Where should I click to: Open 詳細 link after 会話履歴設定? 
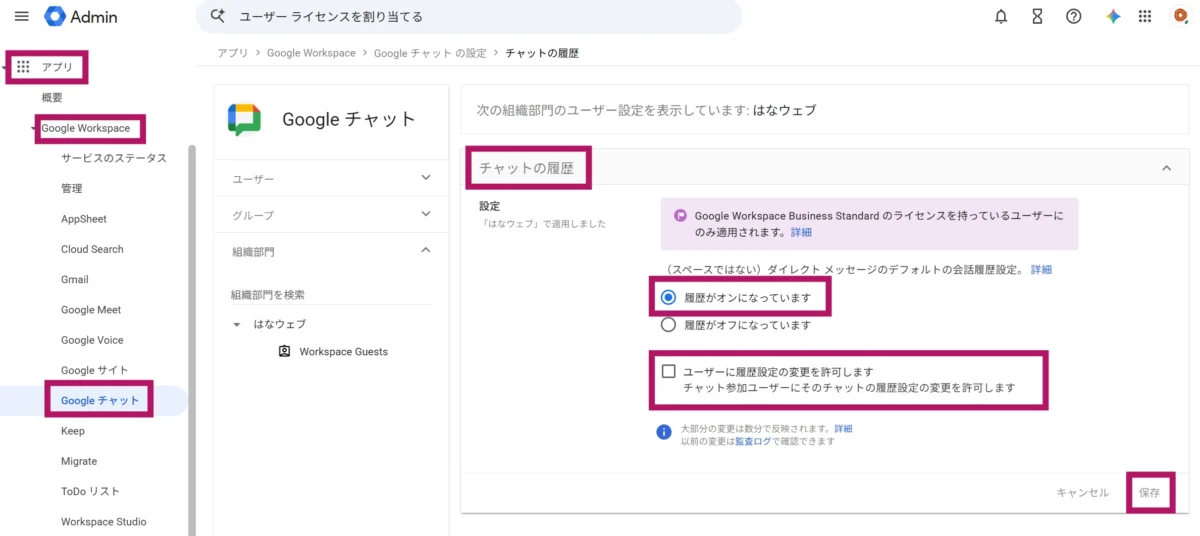[1041, 270]
